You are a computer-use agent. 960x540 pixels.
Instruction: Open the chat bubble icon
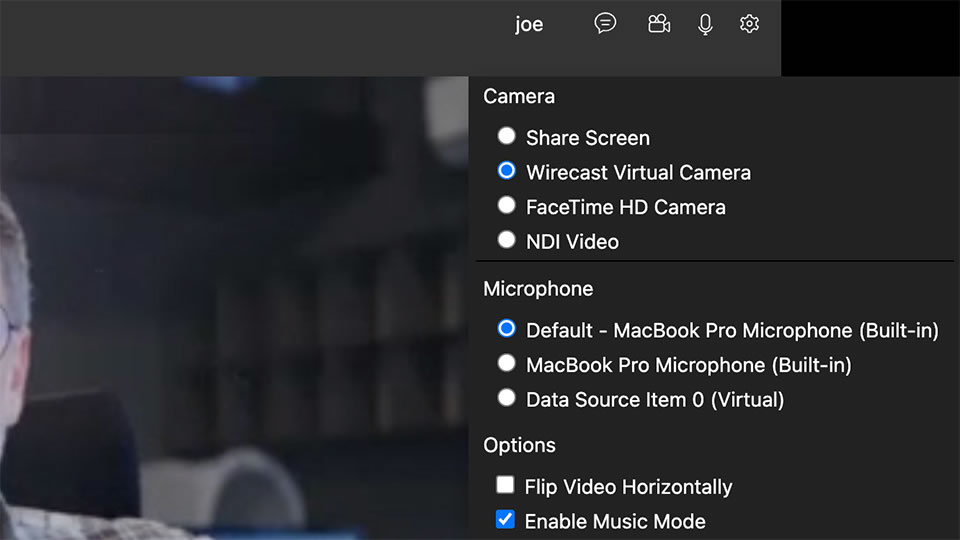point(605,24)
